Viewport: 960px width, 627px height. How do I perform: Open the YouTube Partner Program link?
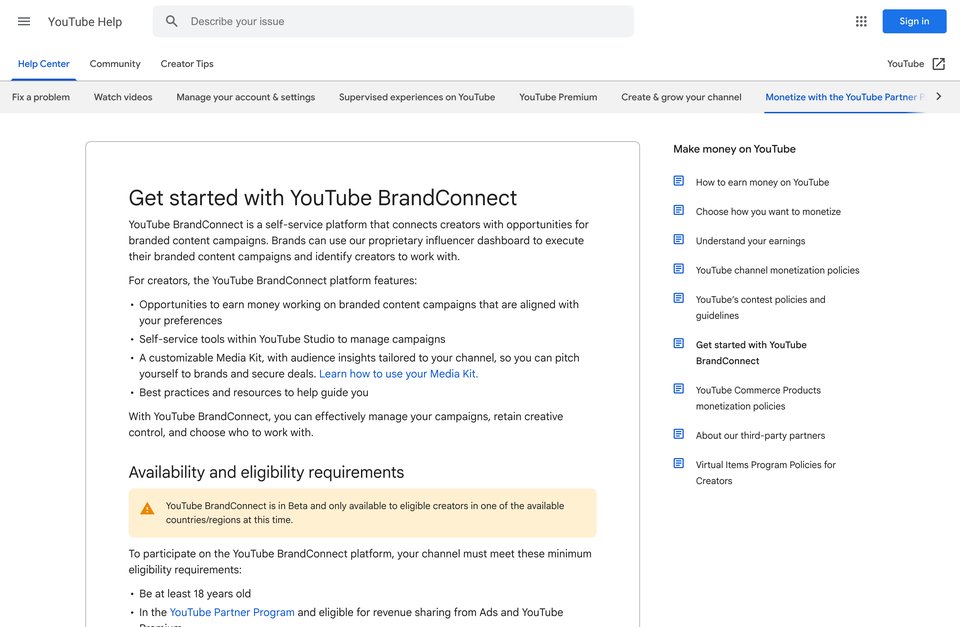[232, 612]
